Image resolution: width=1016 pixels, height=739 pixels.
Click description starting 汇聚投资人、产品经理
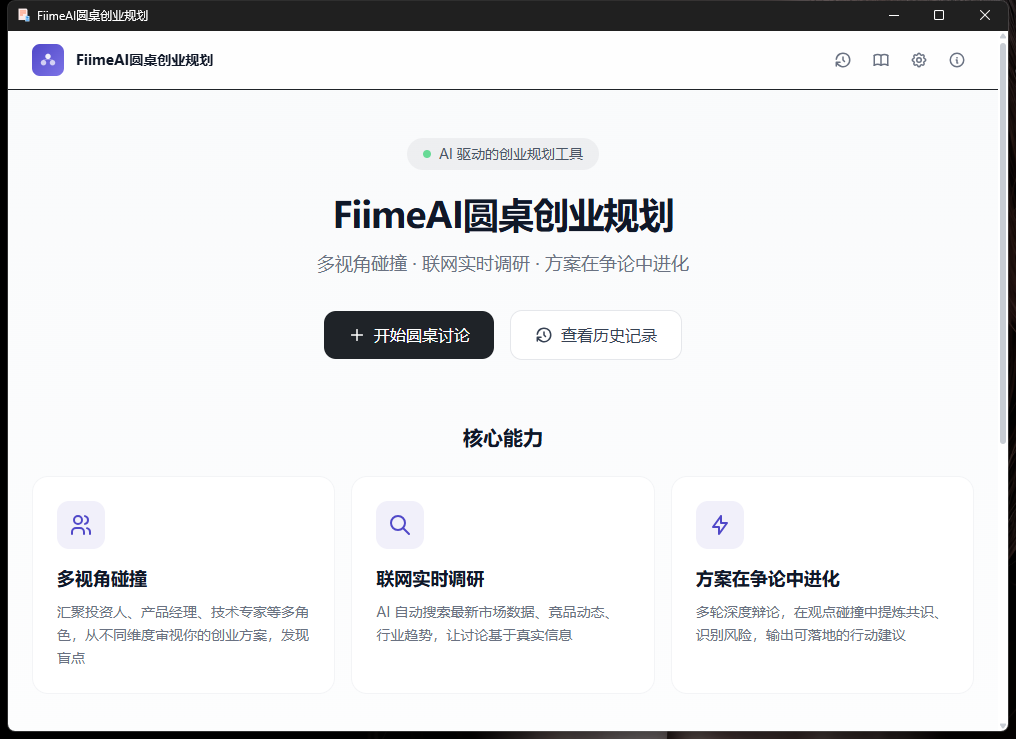click(183, 635)
